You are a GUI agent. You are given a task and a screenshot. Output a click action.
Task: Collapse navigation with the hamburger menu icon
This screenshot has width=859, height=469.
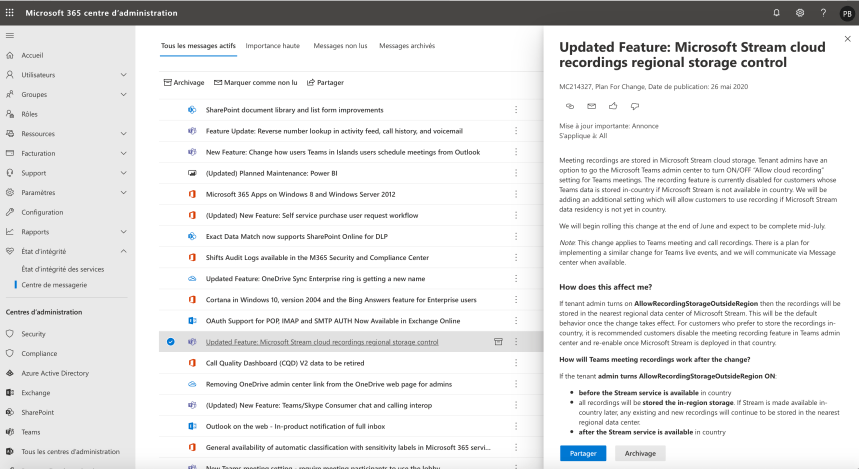[10, 36]
